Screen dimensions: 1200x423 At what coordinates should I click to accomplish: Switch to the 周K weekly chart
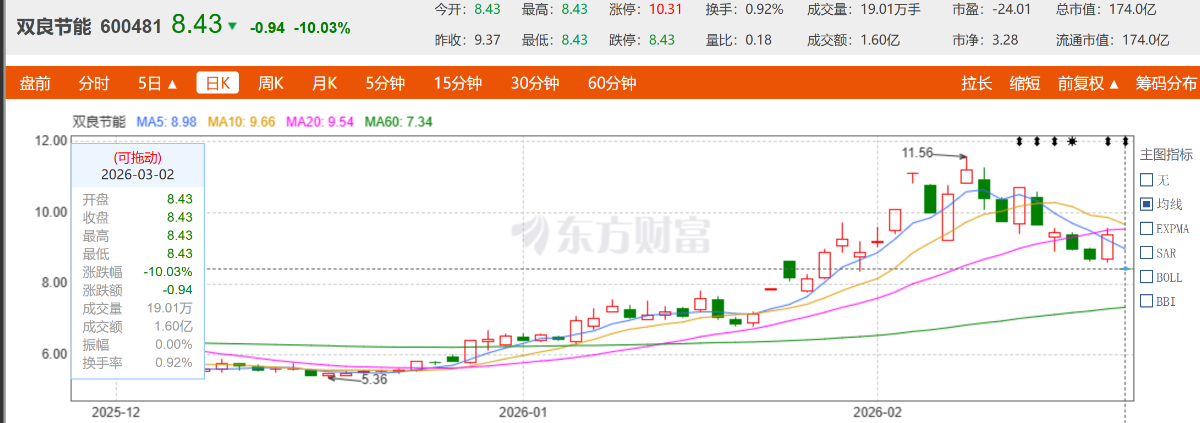pos(271,83)
